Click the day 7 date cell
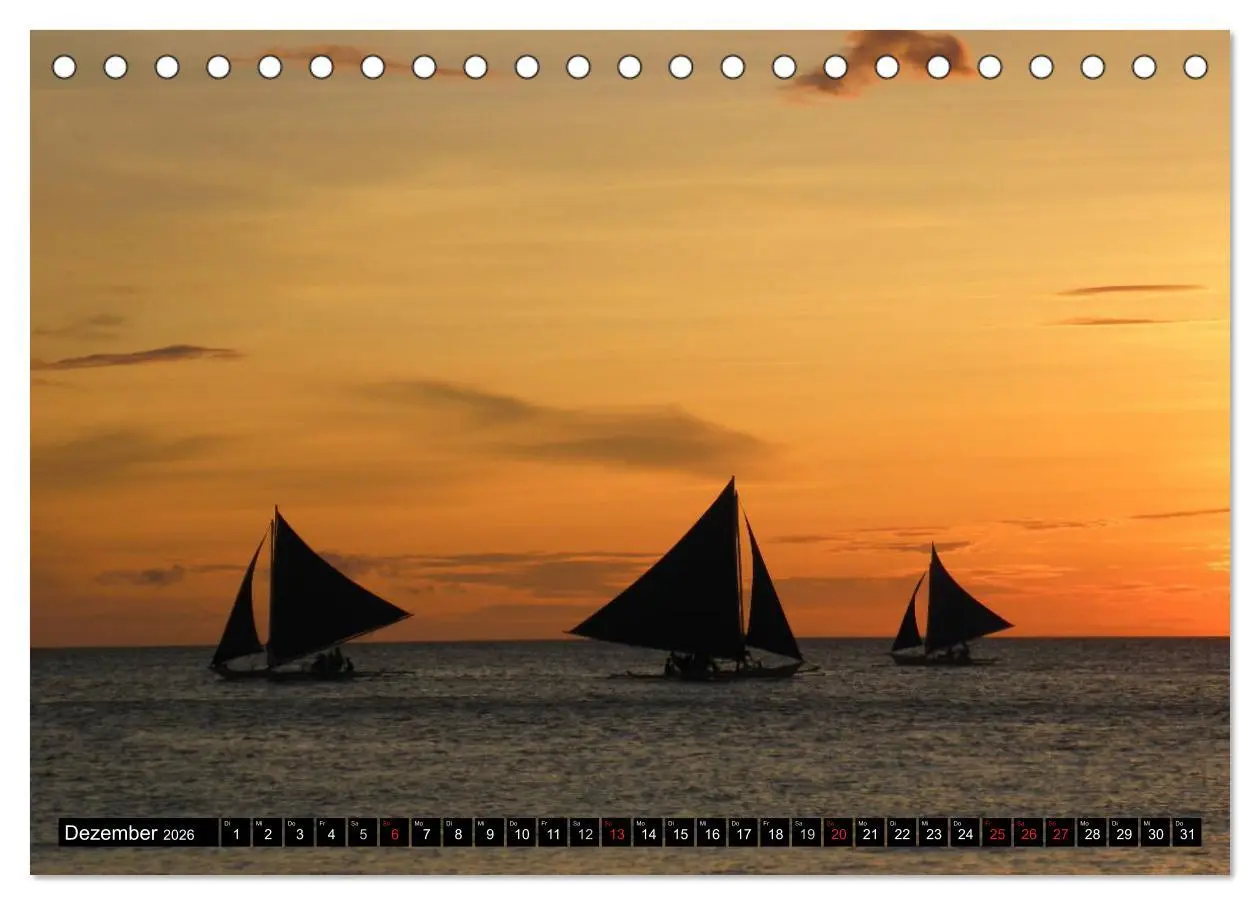 click(x=425, y=832)
